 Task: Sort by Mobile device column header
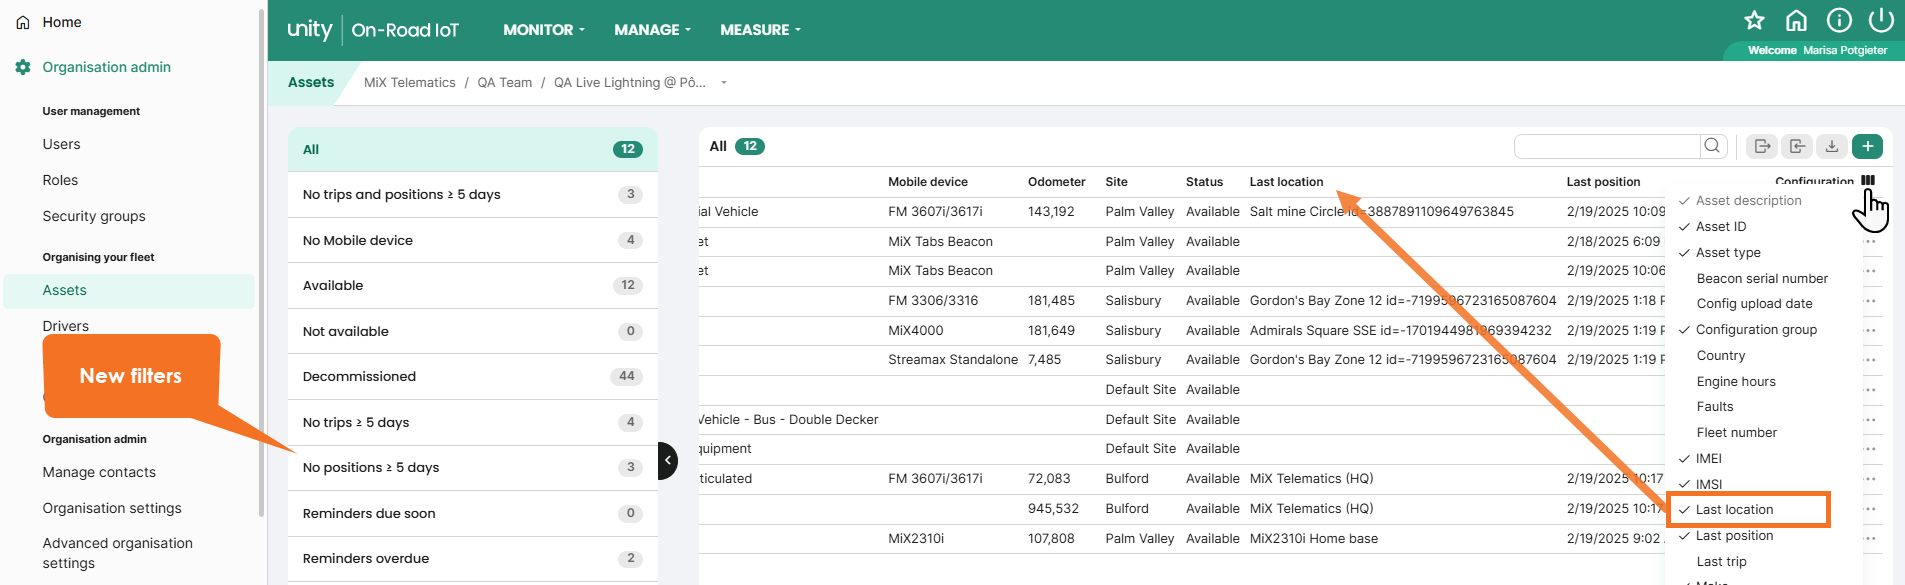point(927,182)
